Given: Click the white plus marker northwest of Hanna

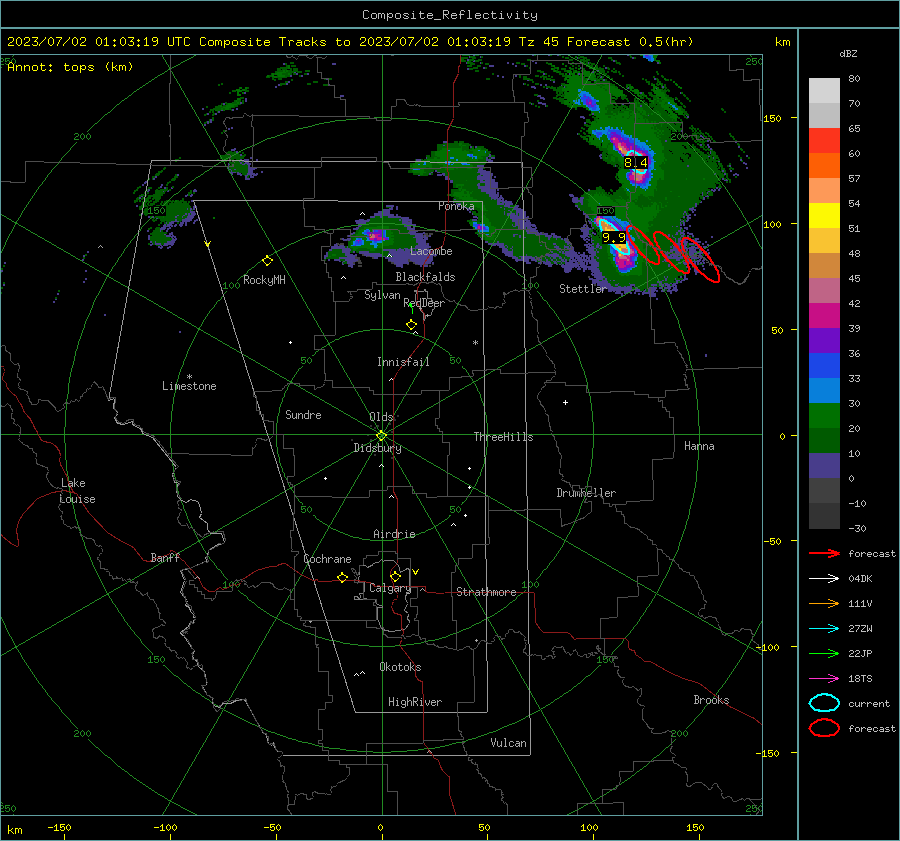Looking at the screenshot, I should point(565,402).
